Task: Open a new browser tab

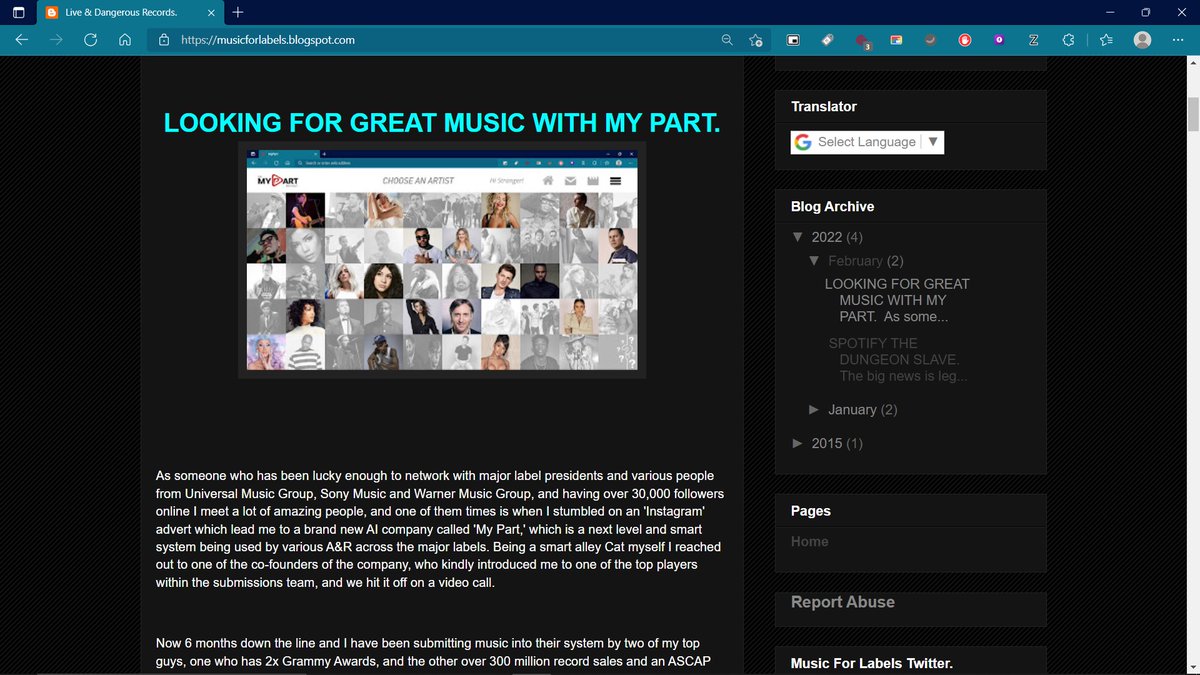Action: (x=237, y=12)
